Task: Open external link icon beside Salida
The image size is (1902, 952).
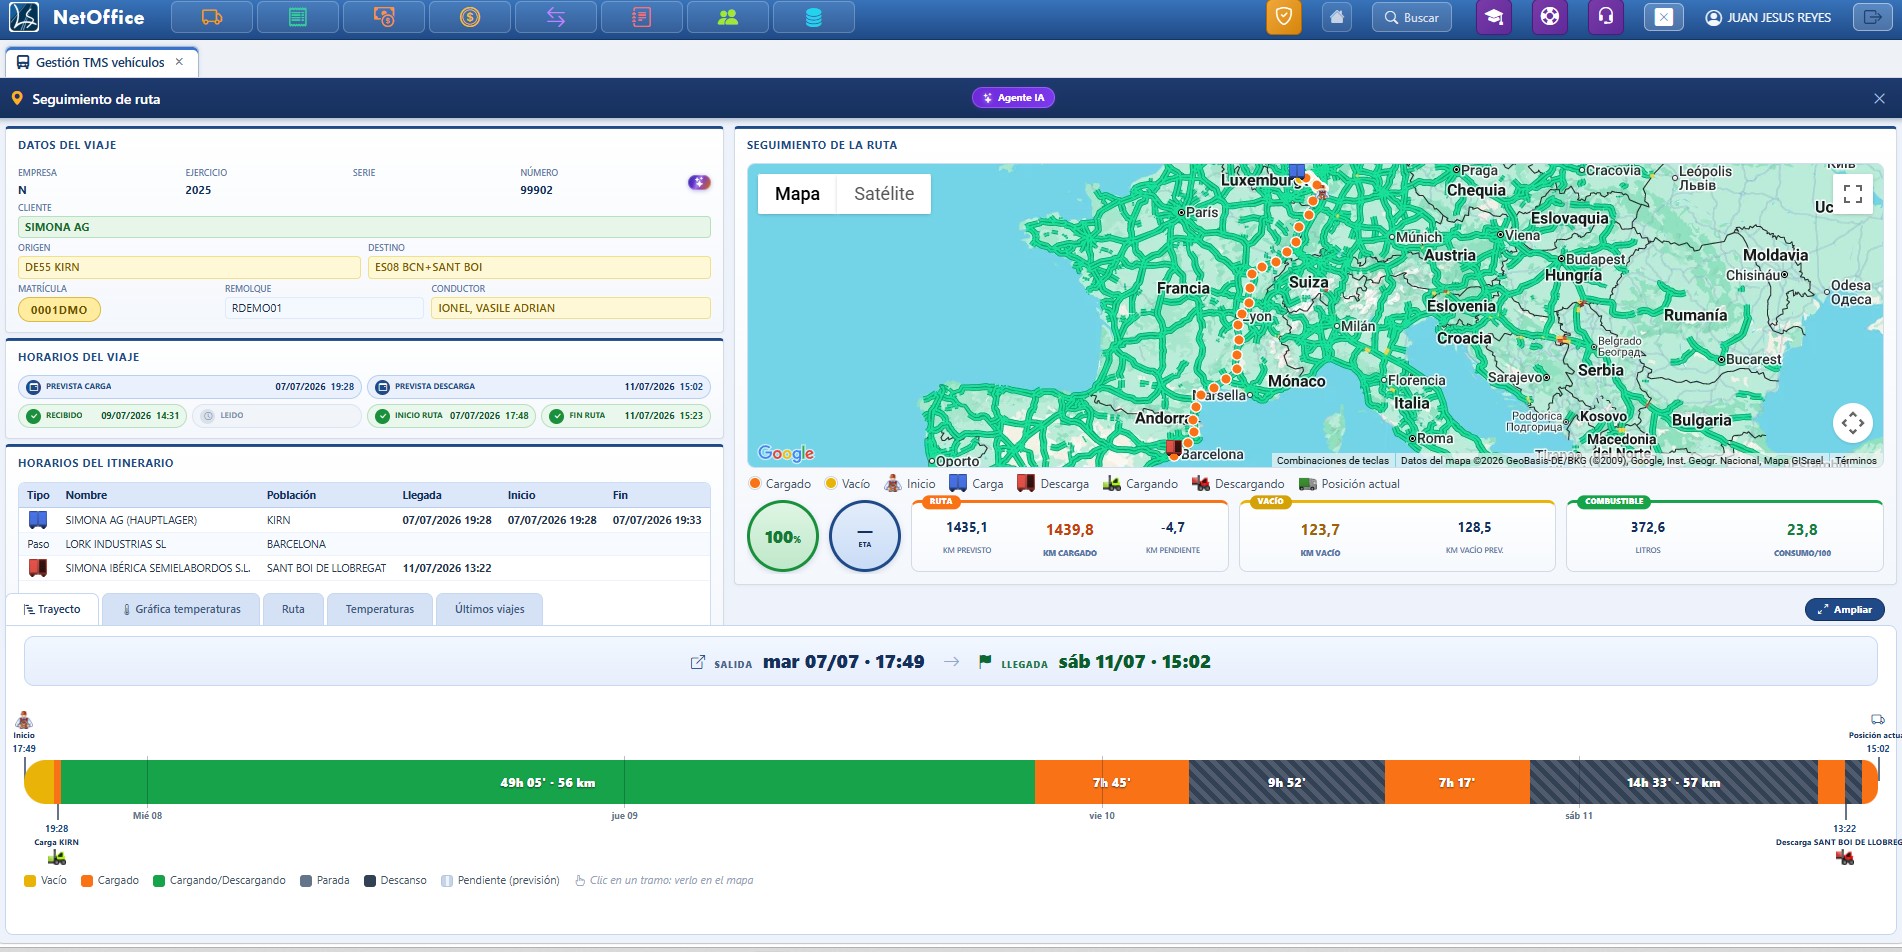Action: 697,662
